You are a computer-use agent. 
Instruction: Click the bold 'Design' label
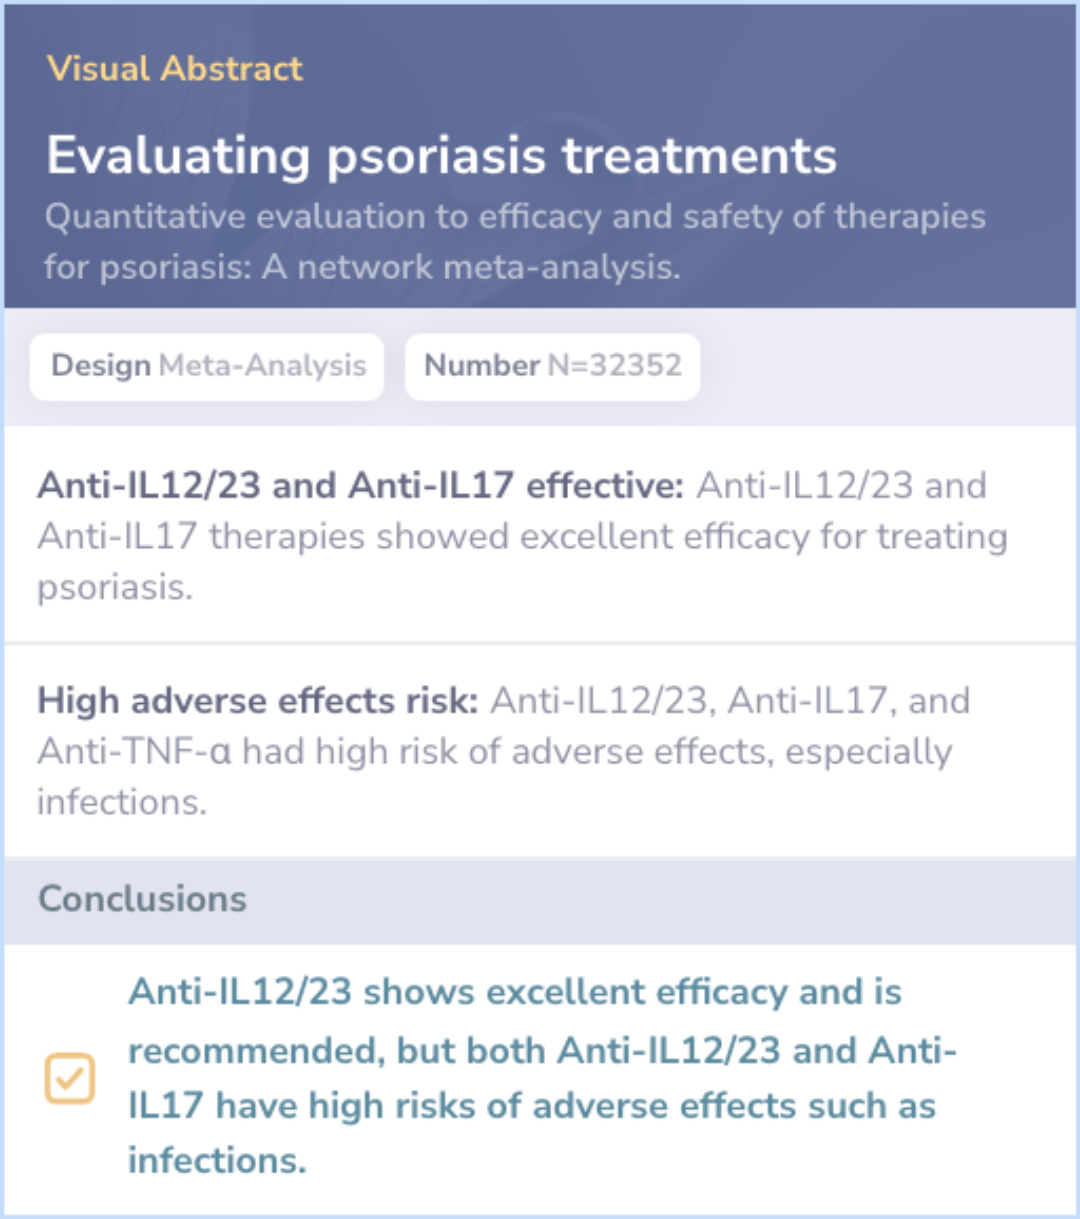[101, 366]
